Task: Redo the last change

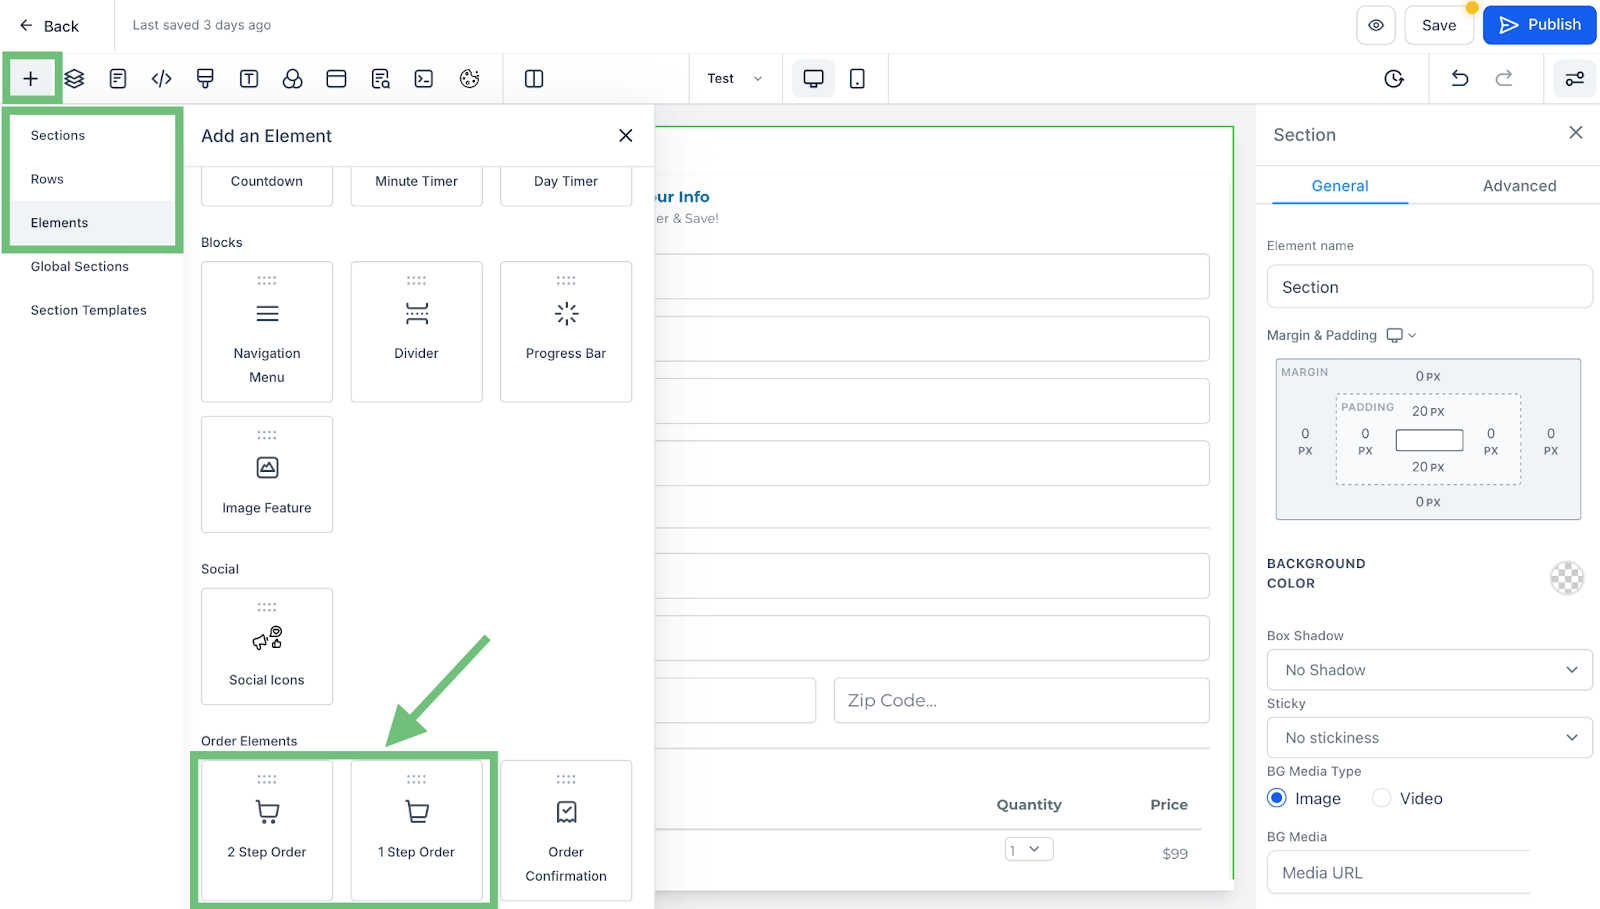Action: (x=1504, y=78)
